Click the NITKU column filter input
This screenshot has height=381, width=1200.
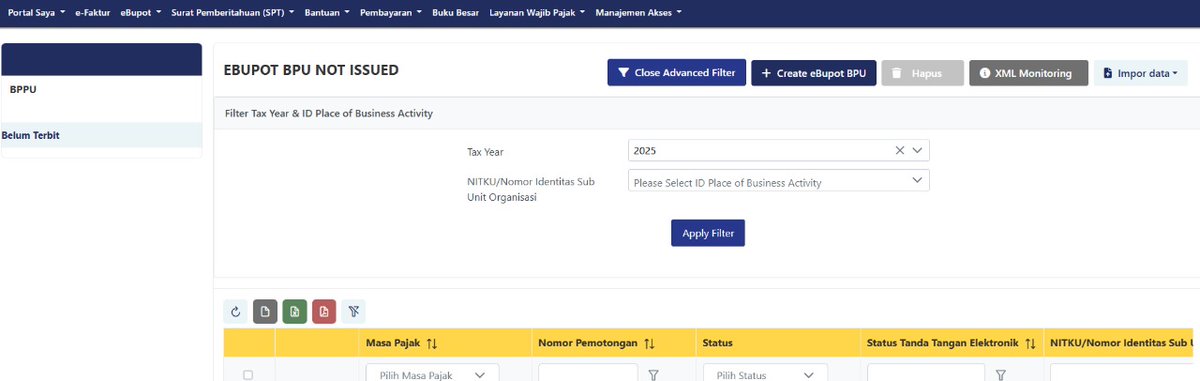click(1120, 374)
